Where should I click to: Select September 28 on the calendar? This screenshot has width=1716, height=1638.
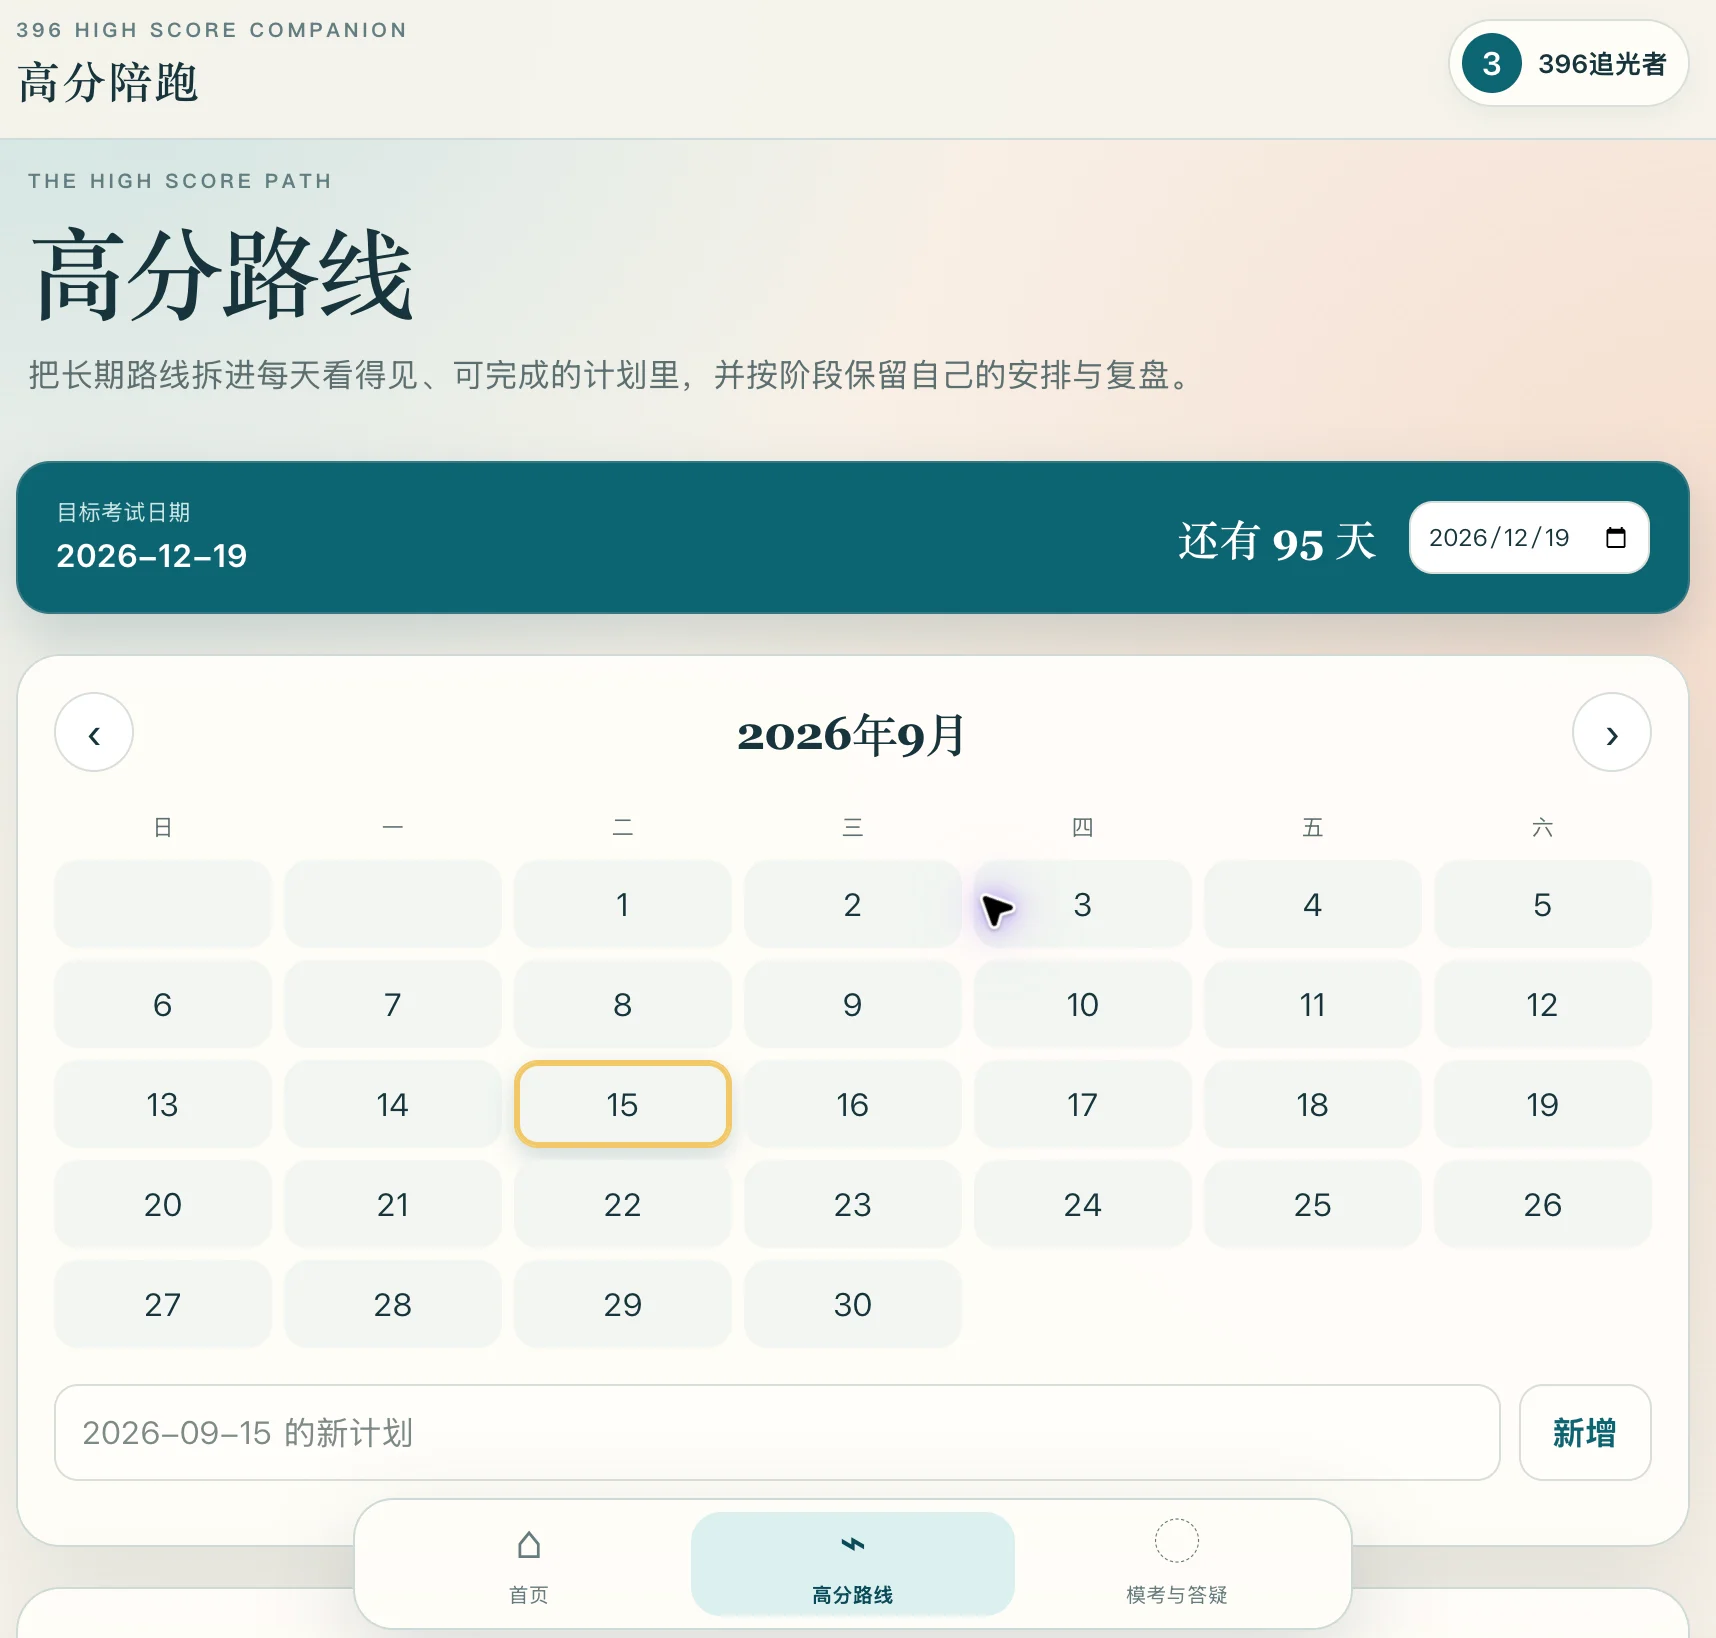(392, 1304)
